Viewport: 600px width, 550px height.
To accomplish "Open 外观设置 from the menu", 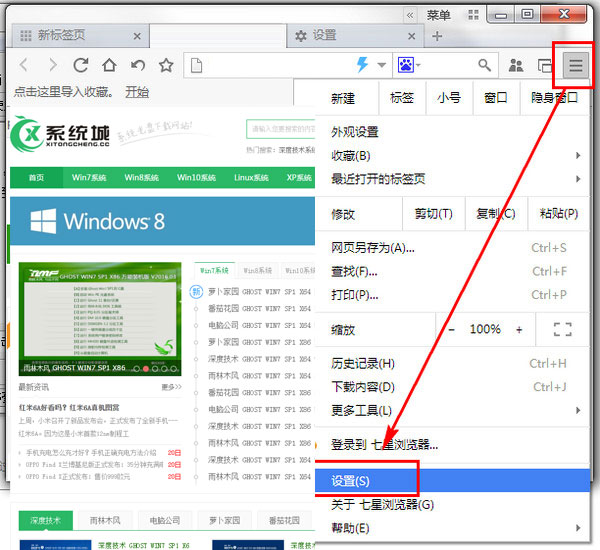I will [452, 132].
